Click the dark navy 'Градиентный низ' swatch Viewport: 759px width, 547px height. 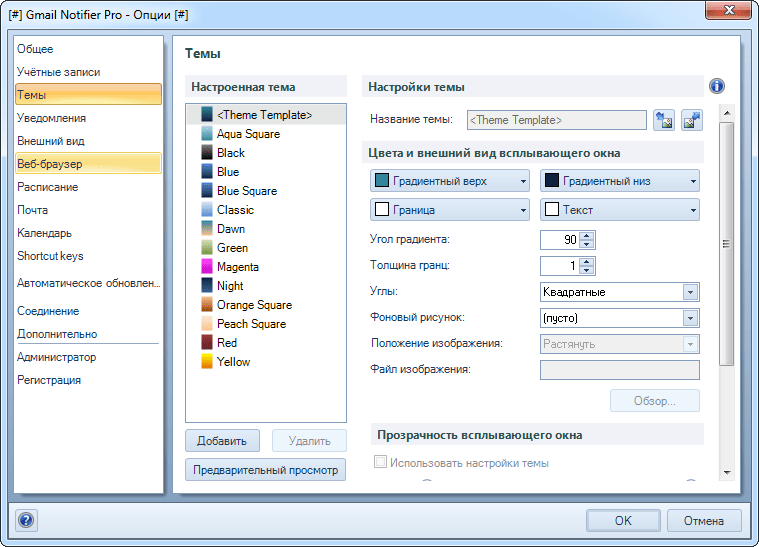[x=552, y=181]
